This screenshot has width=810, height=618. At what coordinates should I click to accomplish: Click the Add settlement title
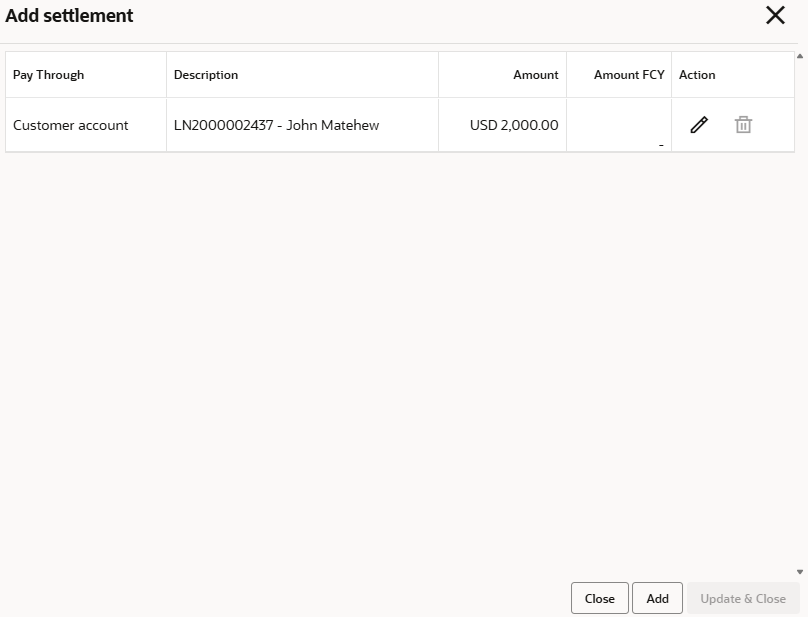69,16
